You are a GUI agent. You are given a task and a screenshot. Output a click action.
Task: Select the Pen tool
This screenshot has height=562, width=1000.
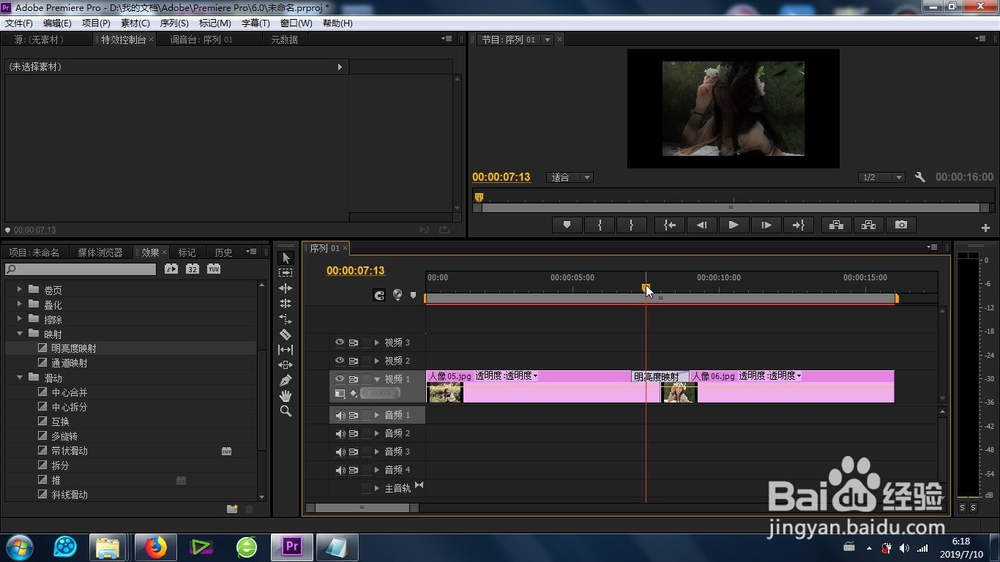[286, 380]
